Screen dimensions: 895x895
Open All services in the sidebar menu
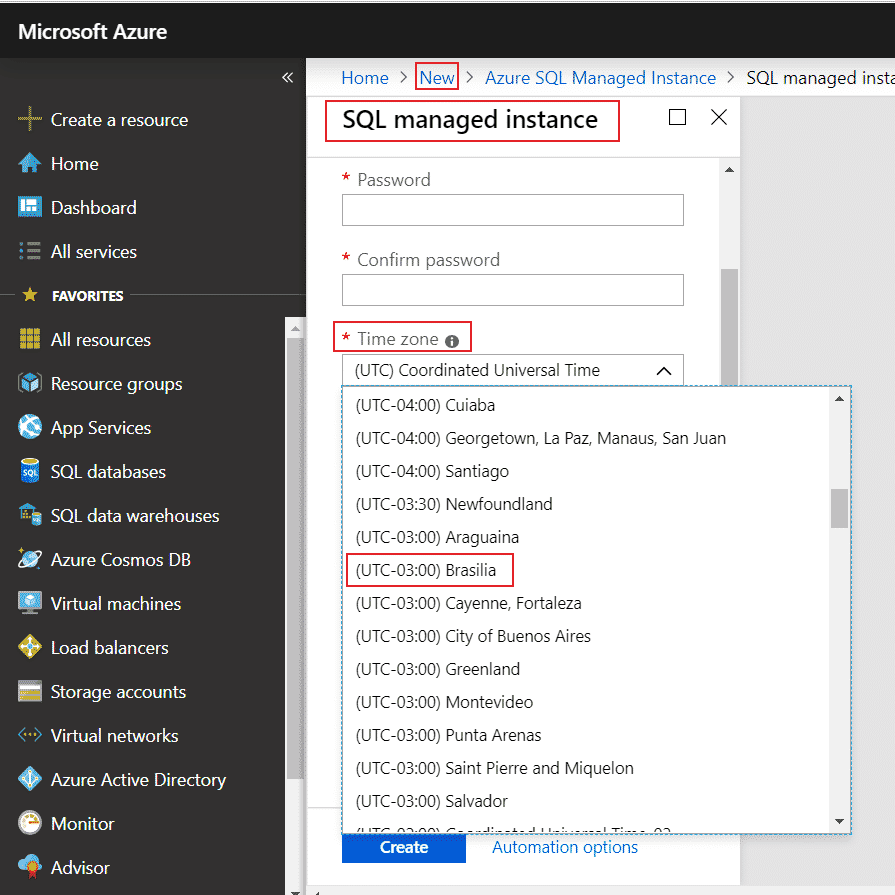[x=93, y=251]
